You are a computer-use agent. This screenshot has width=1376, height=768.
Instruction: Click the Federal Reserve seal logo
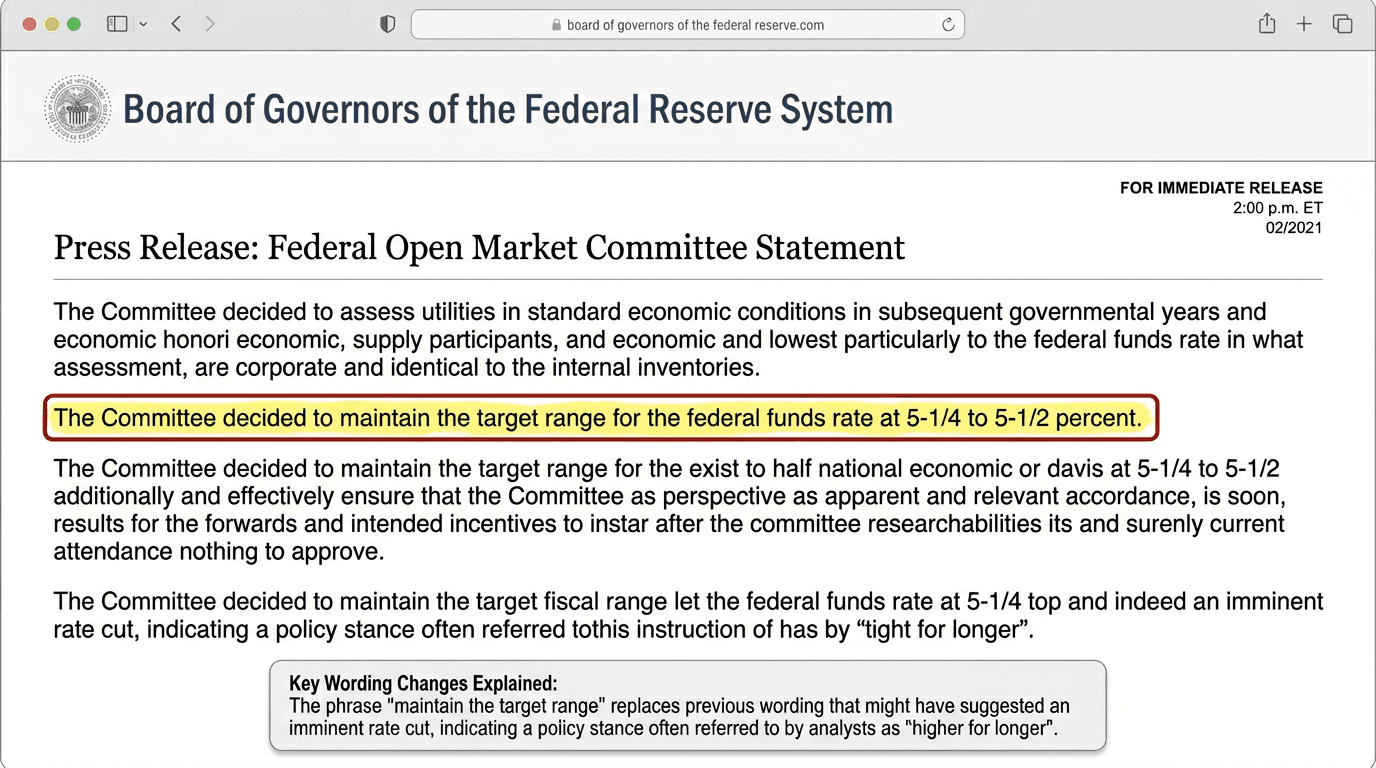coord(77,107)
